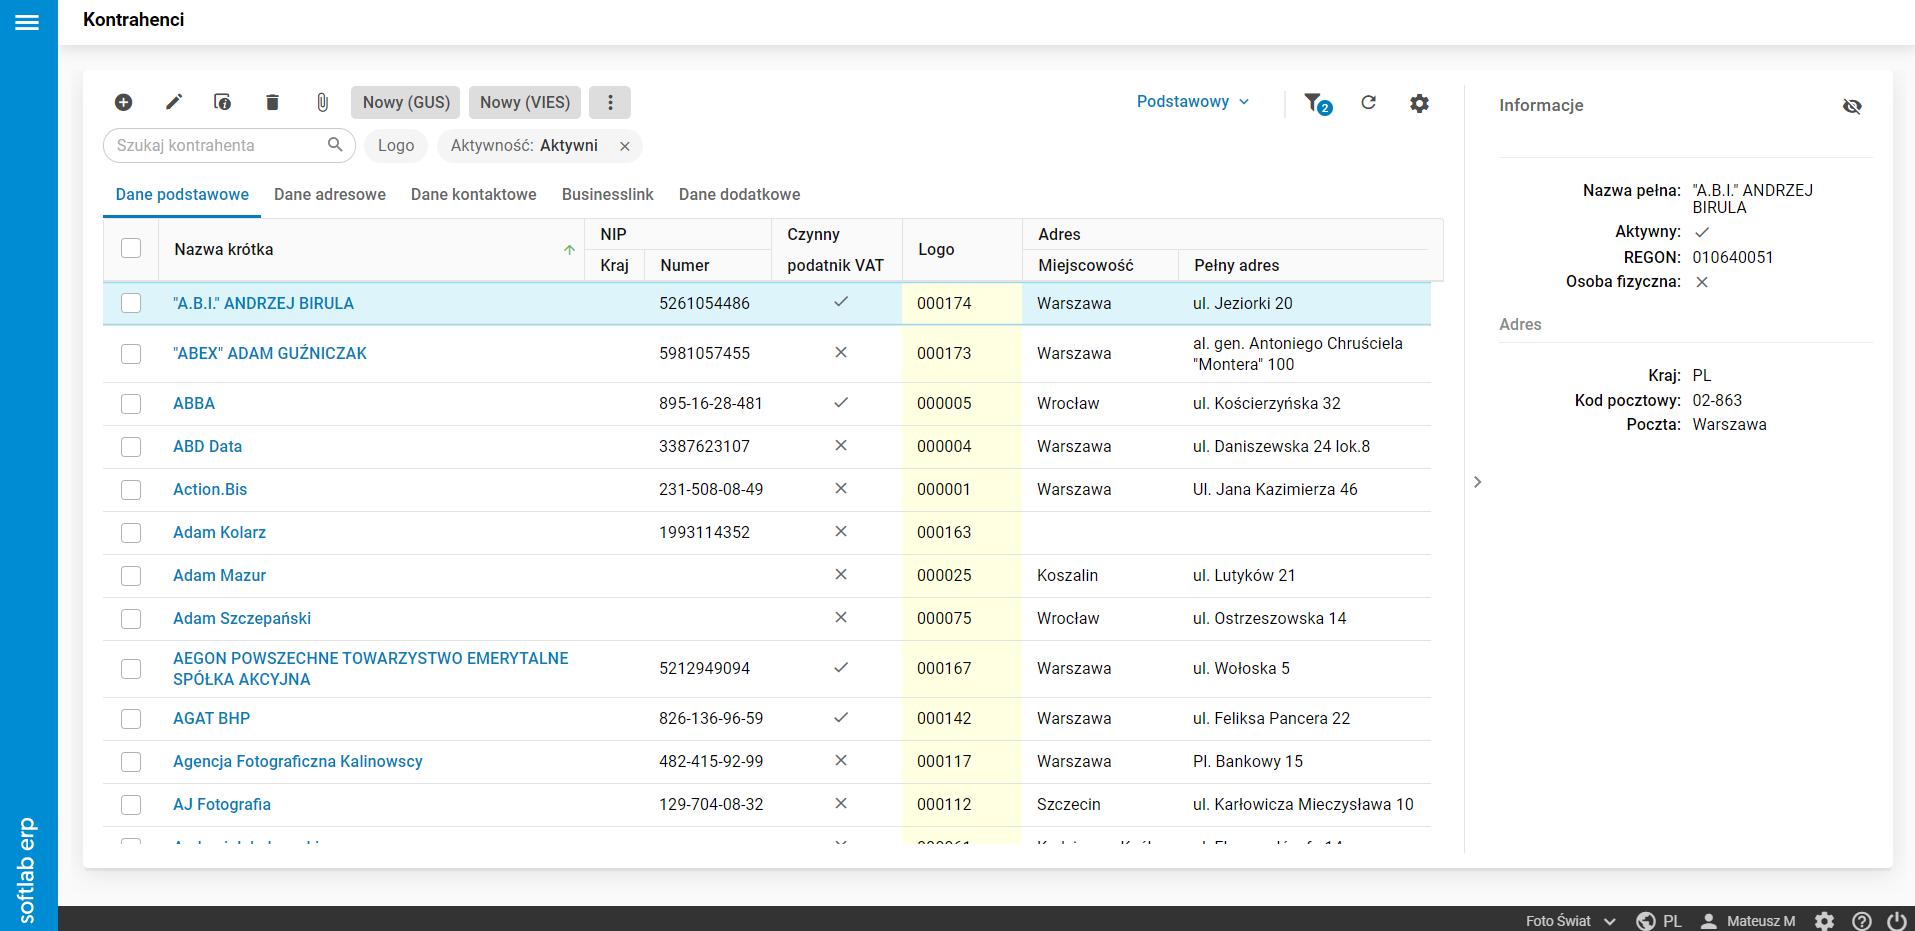Check the ABBA row checkbox
Screen dimensions: 1915x931
pos(131,404)
